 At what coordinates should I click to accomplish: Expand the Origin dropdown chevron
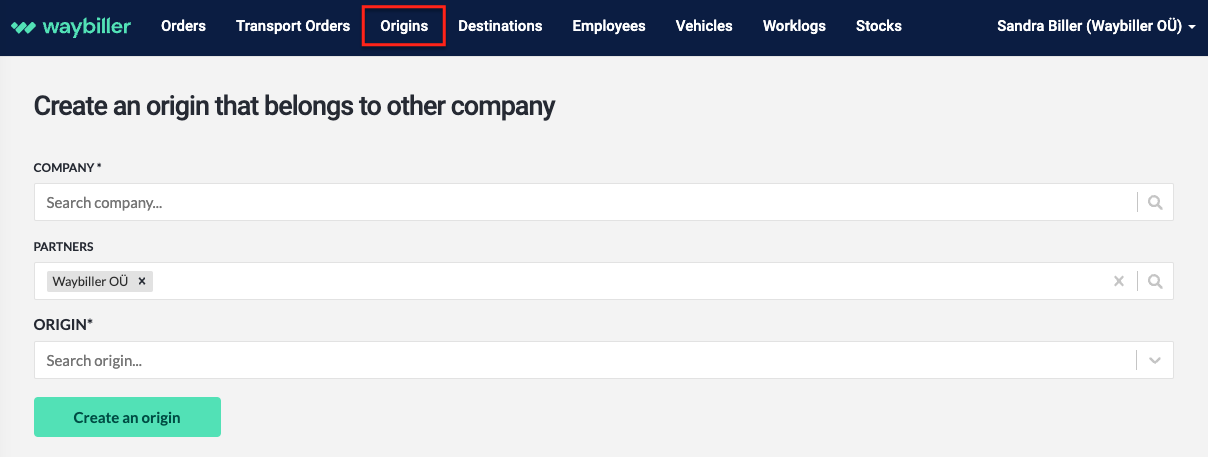[1155, 361]
